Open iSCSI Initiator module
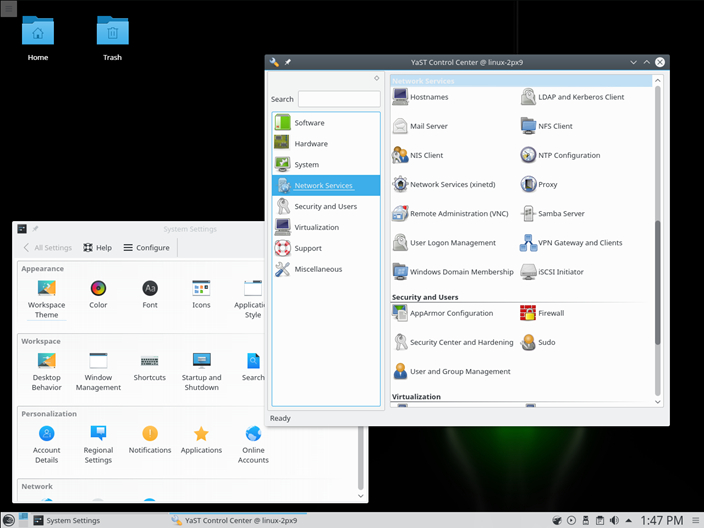The height and width of the screenshot is (528, 704). [552, 272]
